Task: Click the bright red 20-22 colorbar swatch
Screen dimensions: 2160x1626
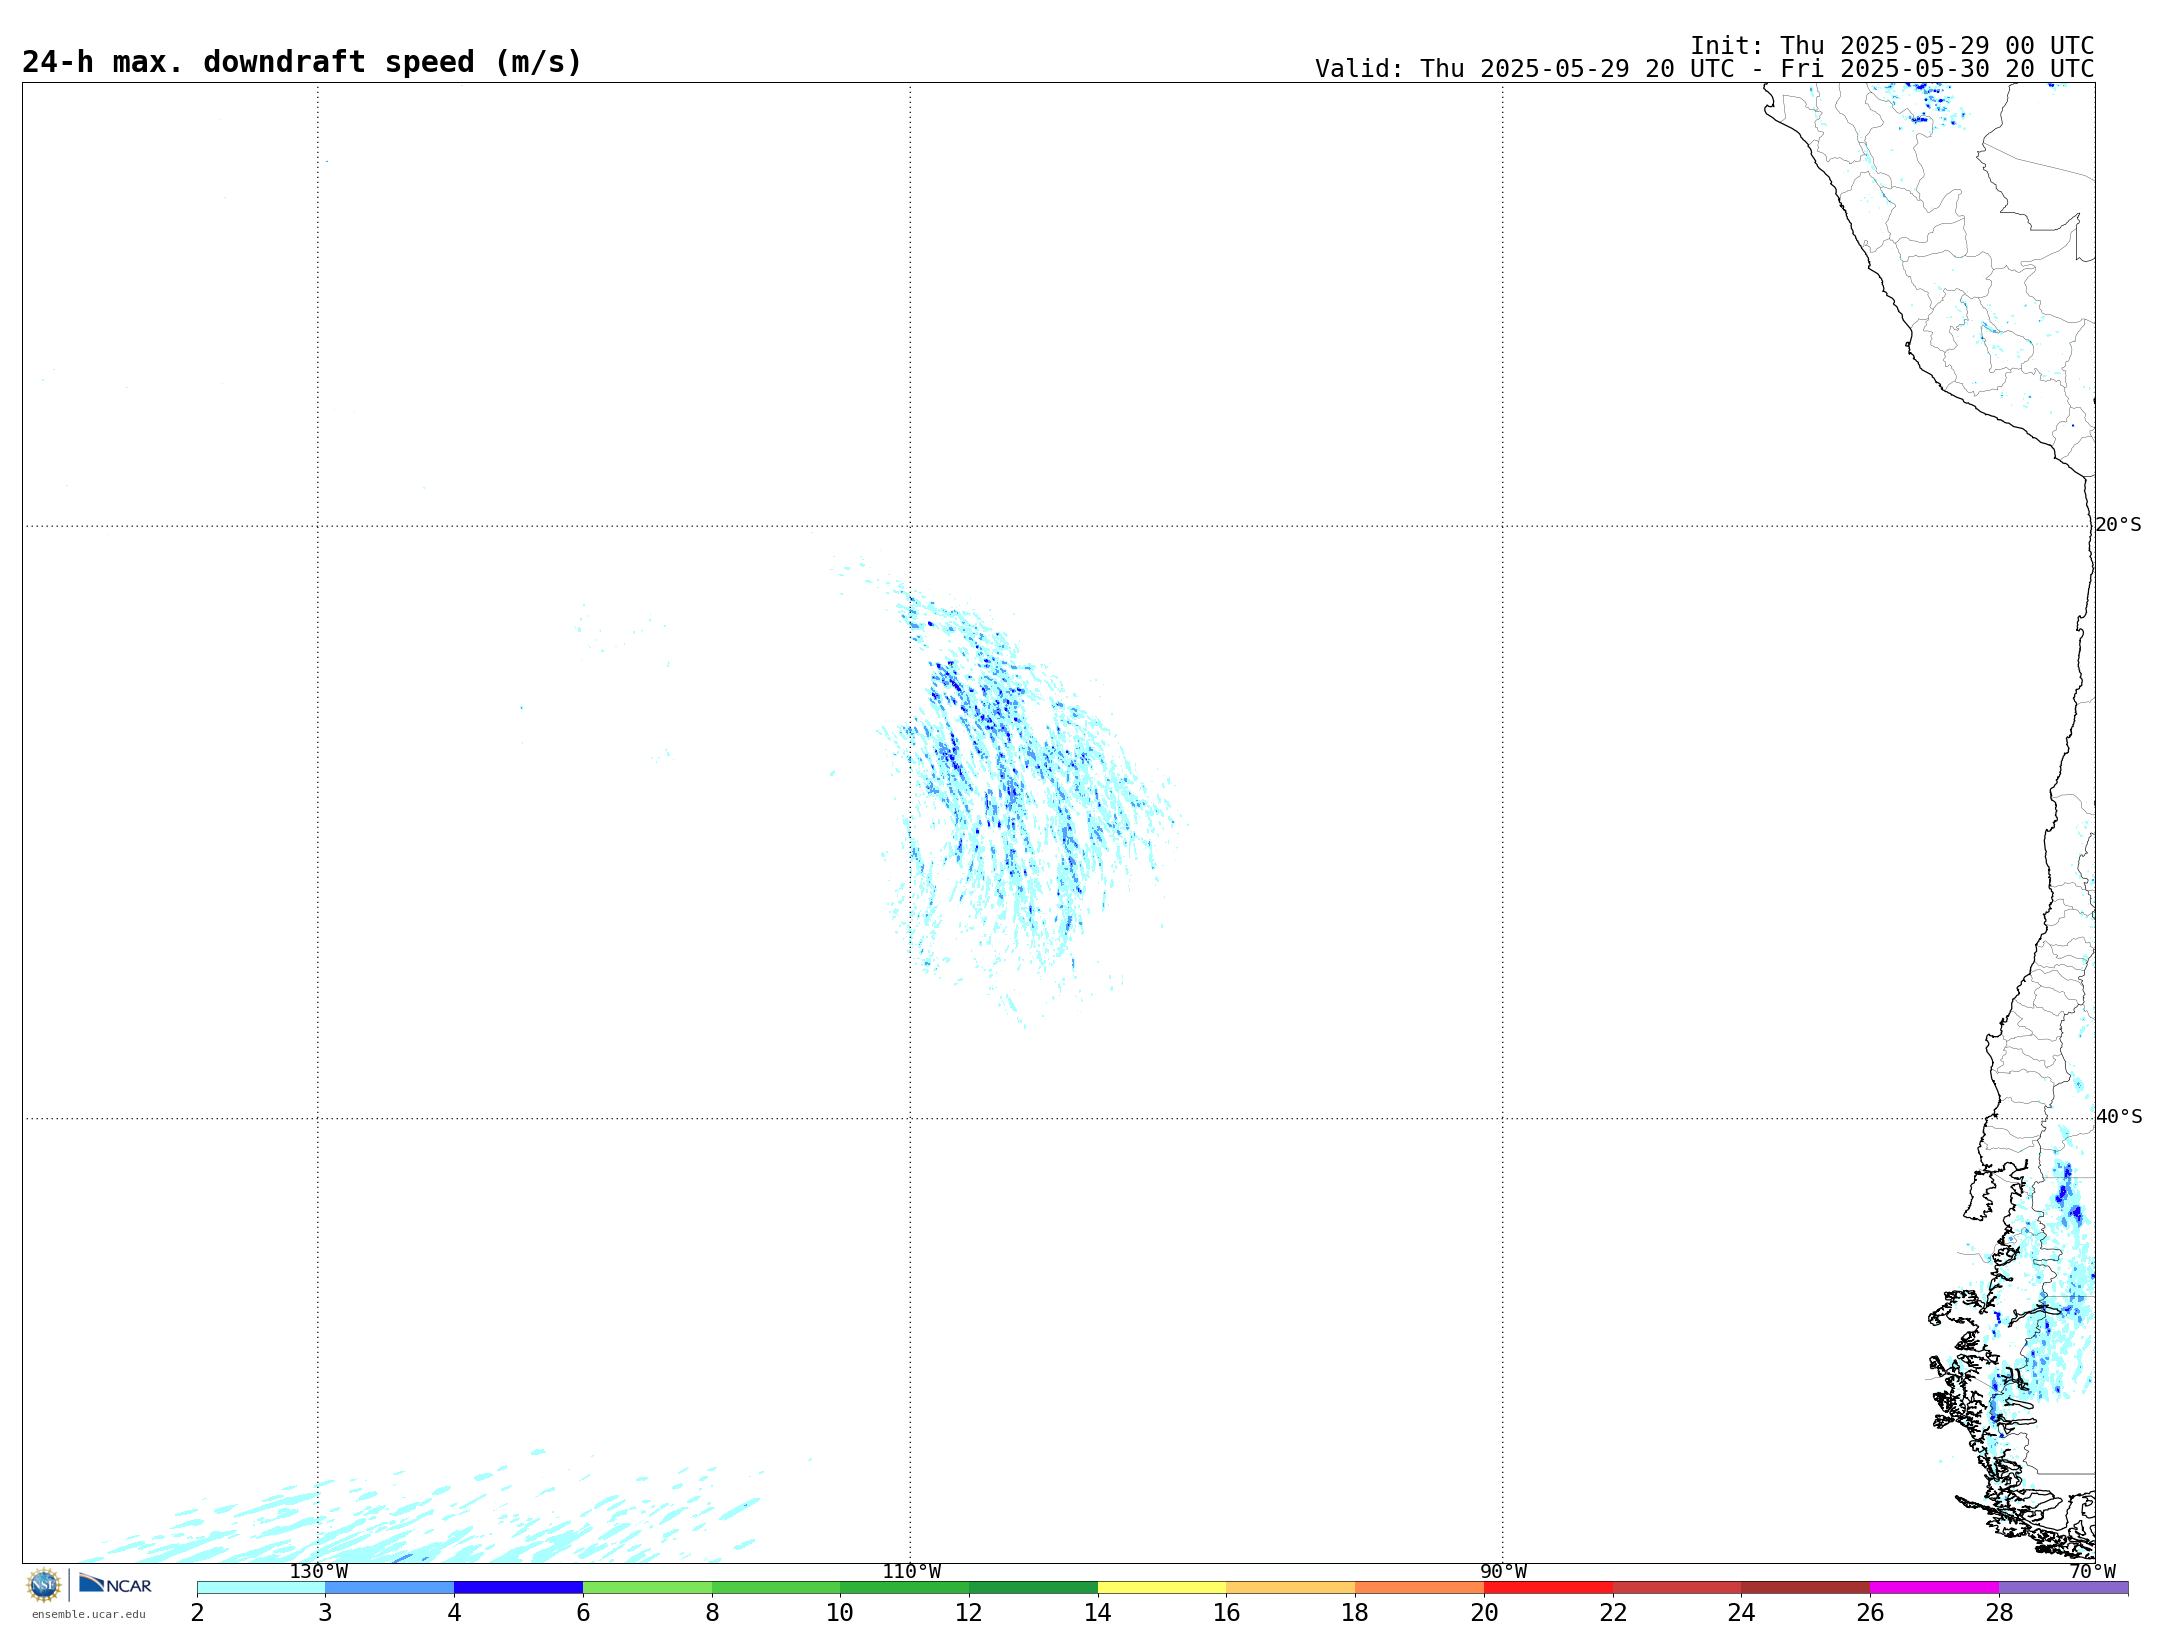Action: [x=1548, y=1588]
